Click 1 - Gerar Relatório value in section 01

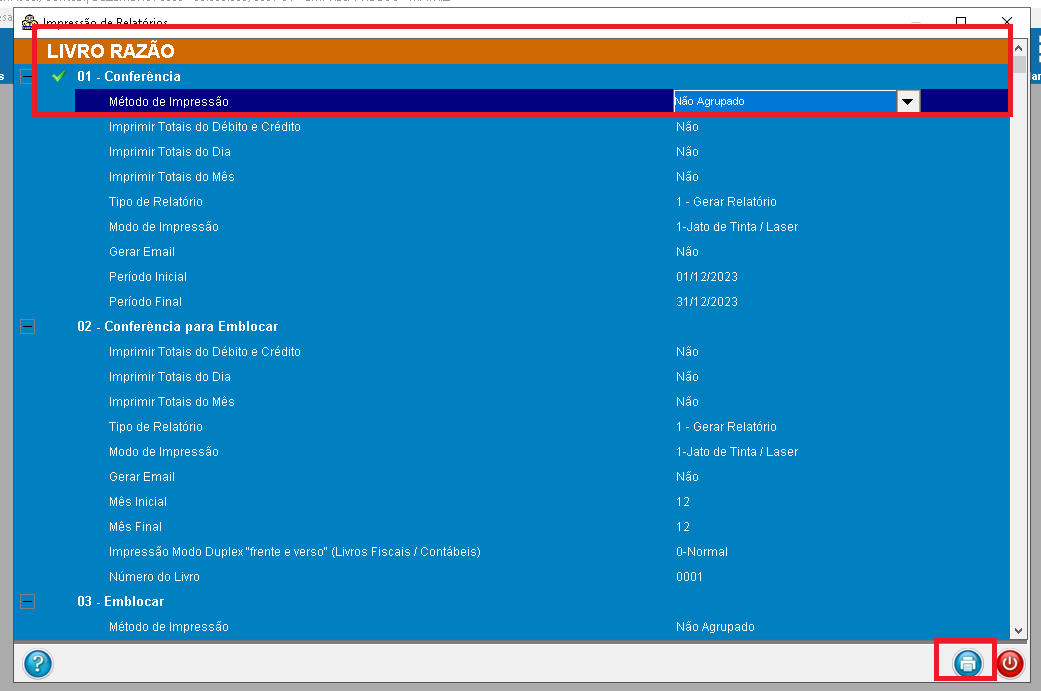point(726,202)
